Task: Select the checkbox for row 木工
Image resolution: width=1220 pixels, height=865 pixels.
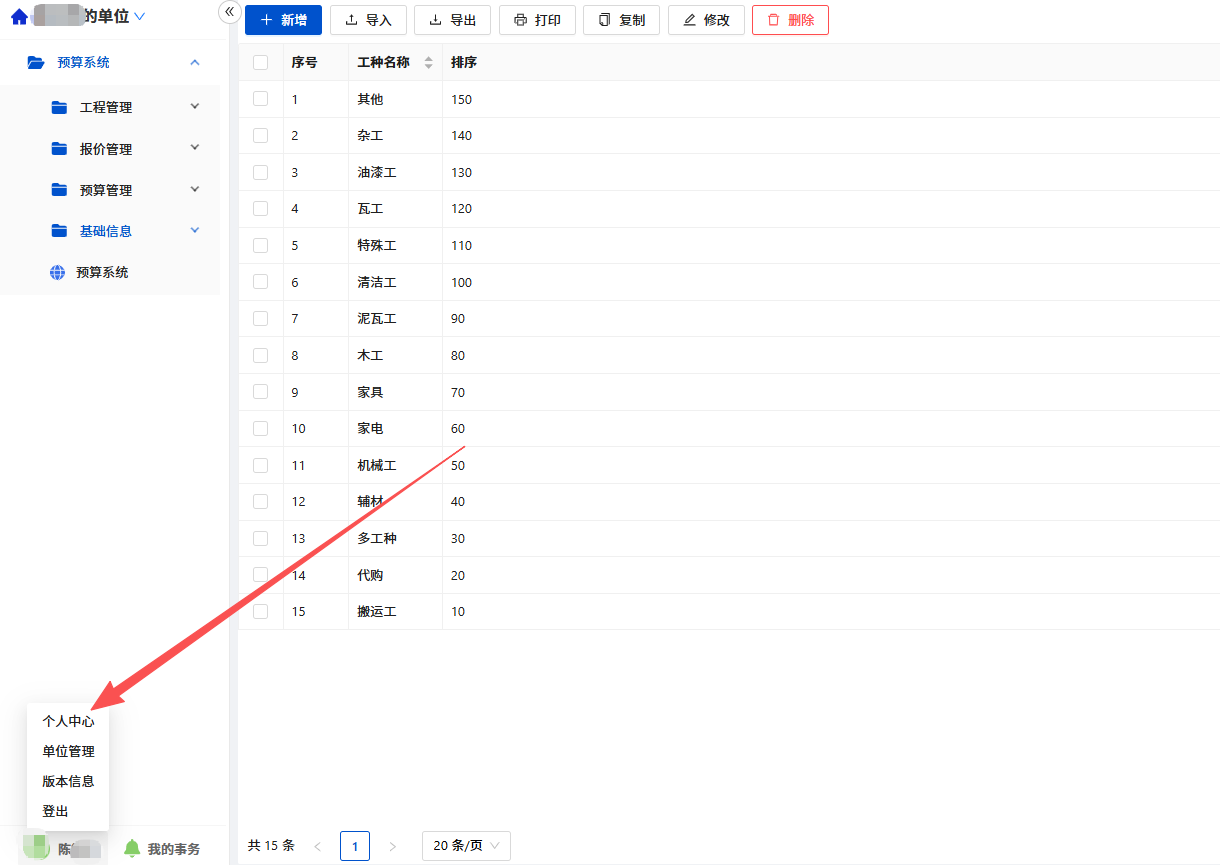Action: (261, 355)
